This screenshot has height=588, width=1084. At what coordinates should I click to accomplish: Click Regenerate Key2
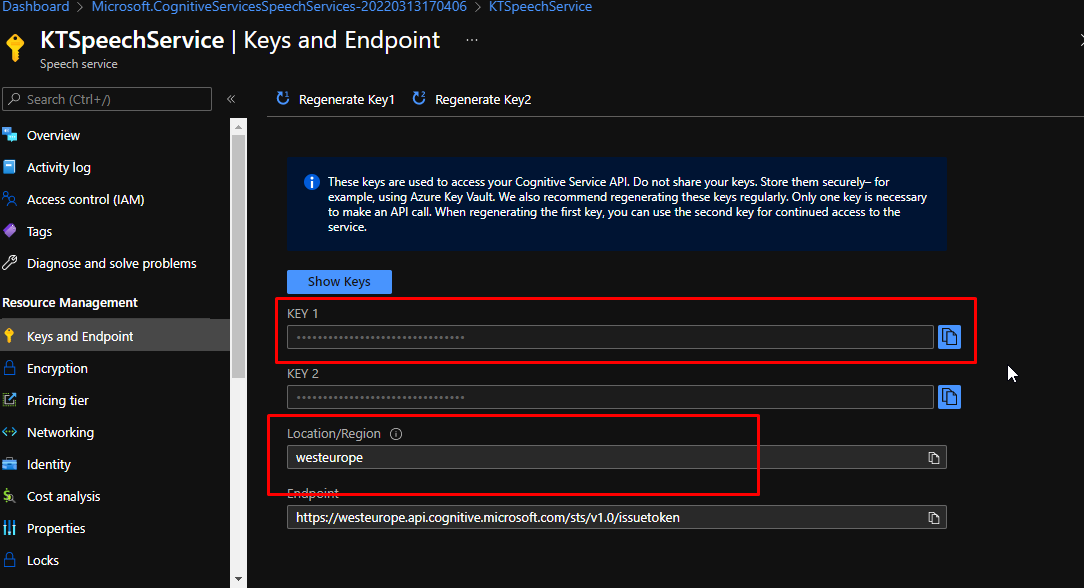point(472,99)
